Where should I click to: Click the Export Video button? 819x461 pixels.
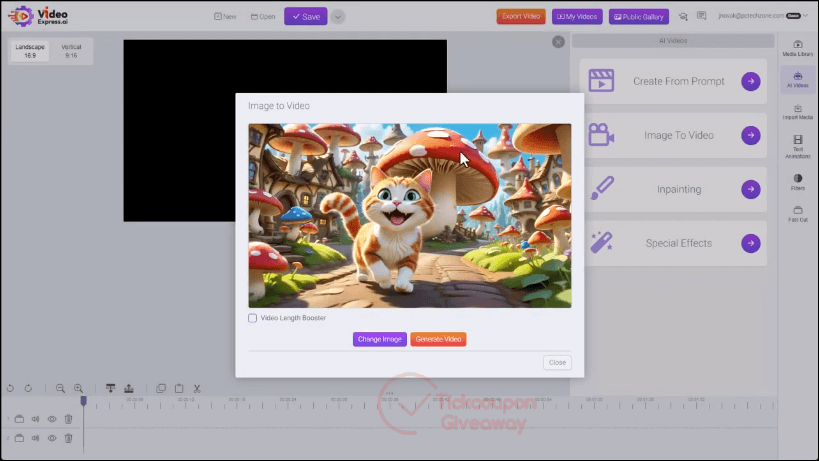click(521, 17)
